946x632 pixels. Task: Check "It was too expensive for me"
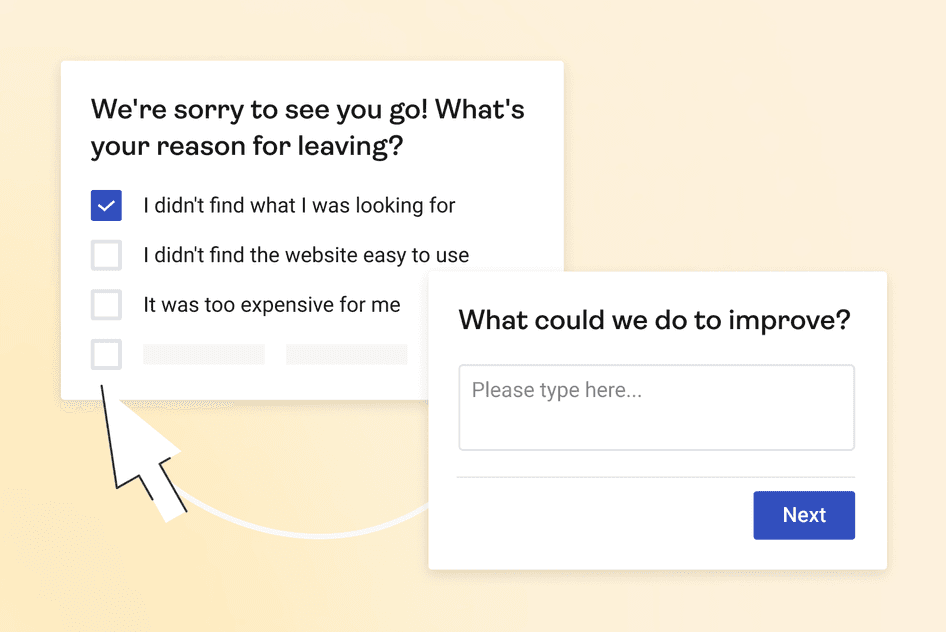pos(106,305)
